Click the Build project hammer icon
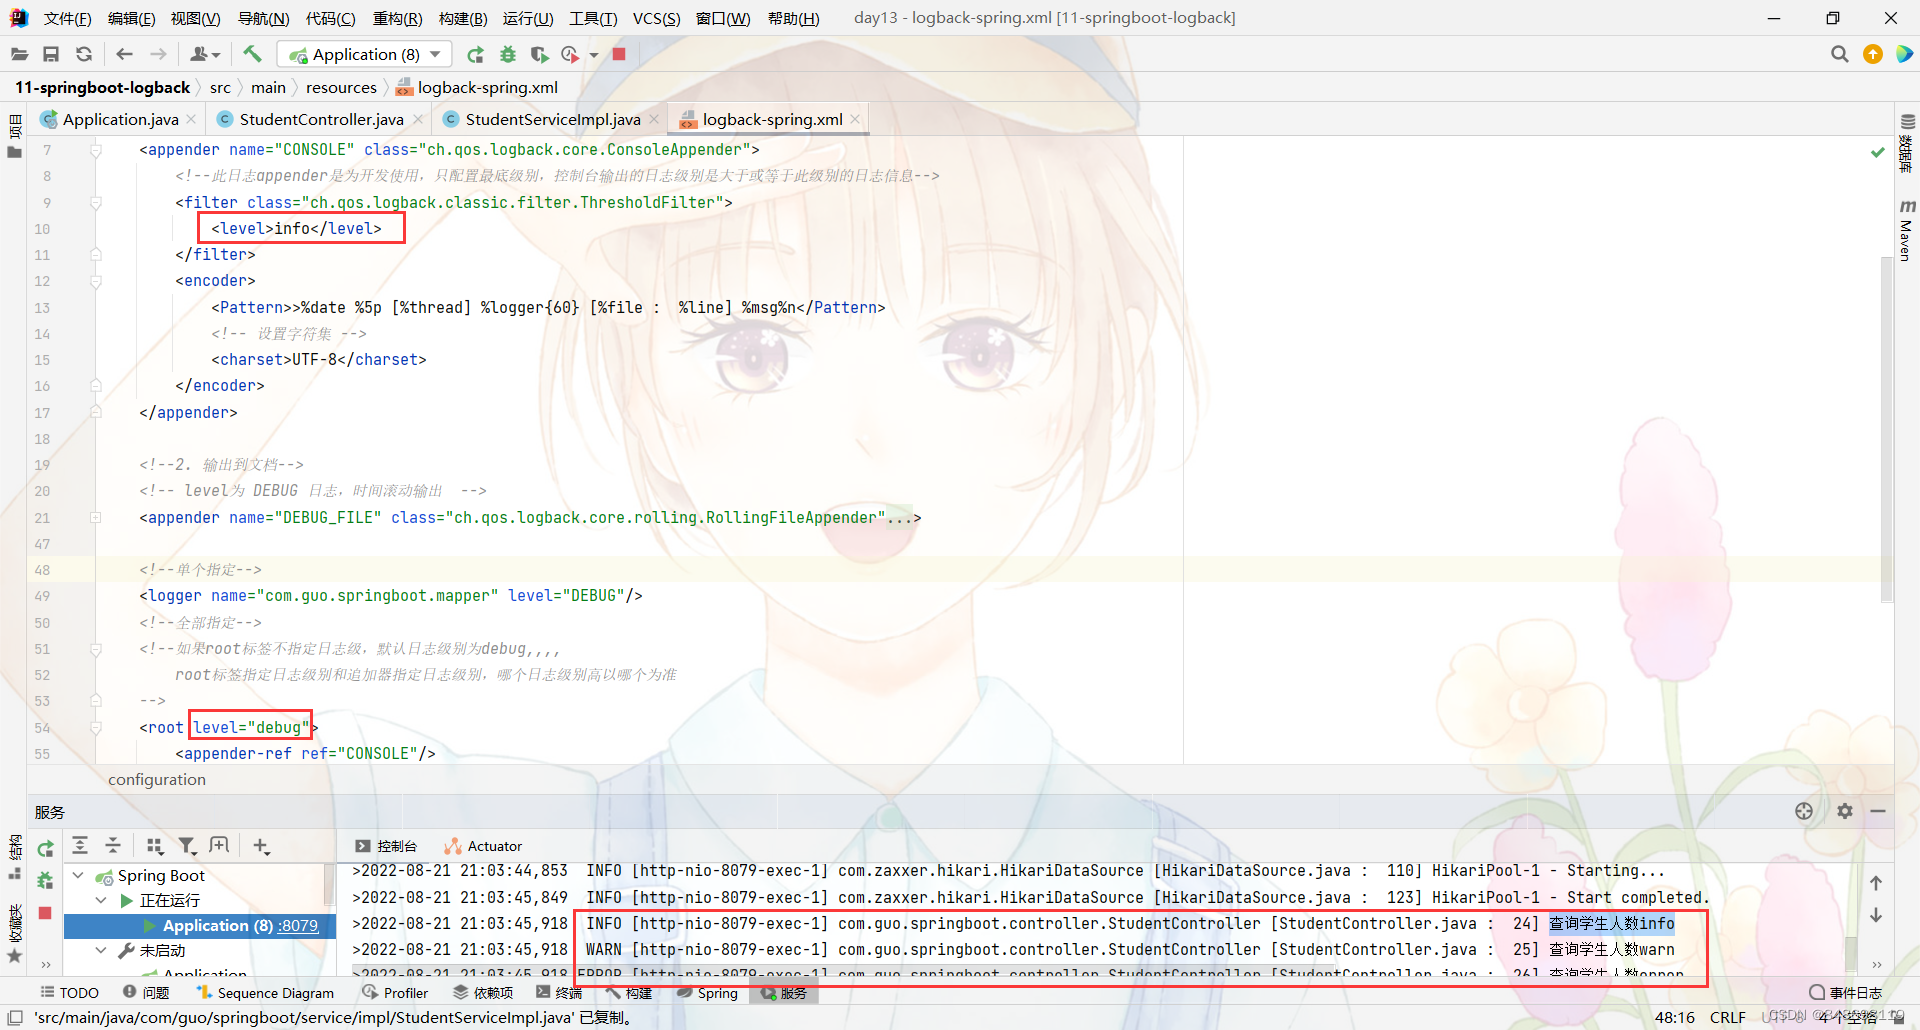 [x=252, y=54]
